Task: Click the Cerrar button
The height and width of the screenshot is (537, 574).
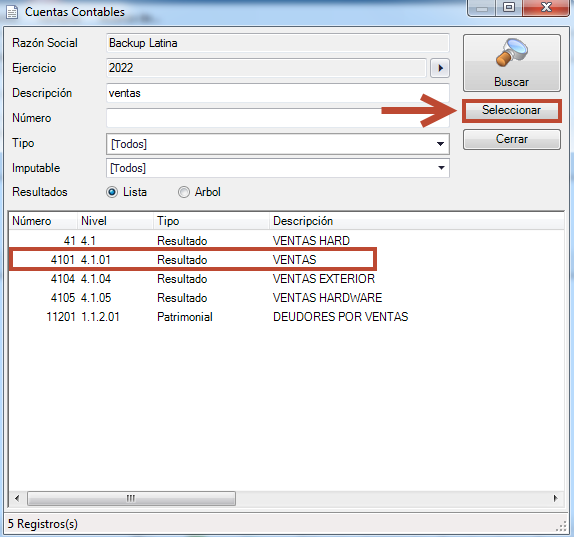Action: click(x=511, y=139)
